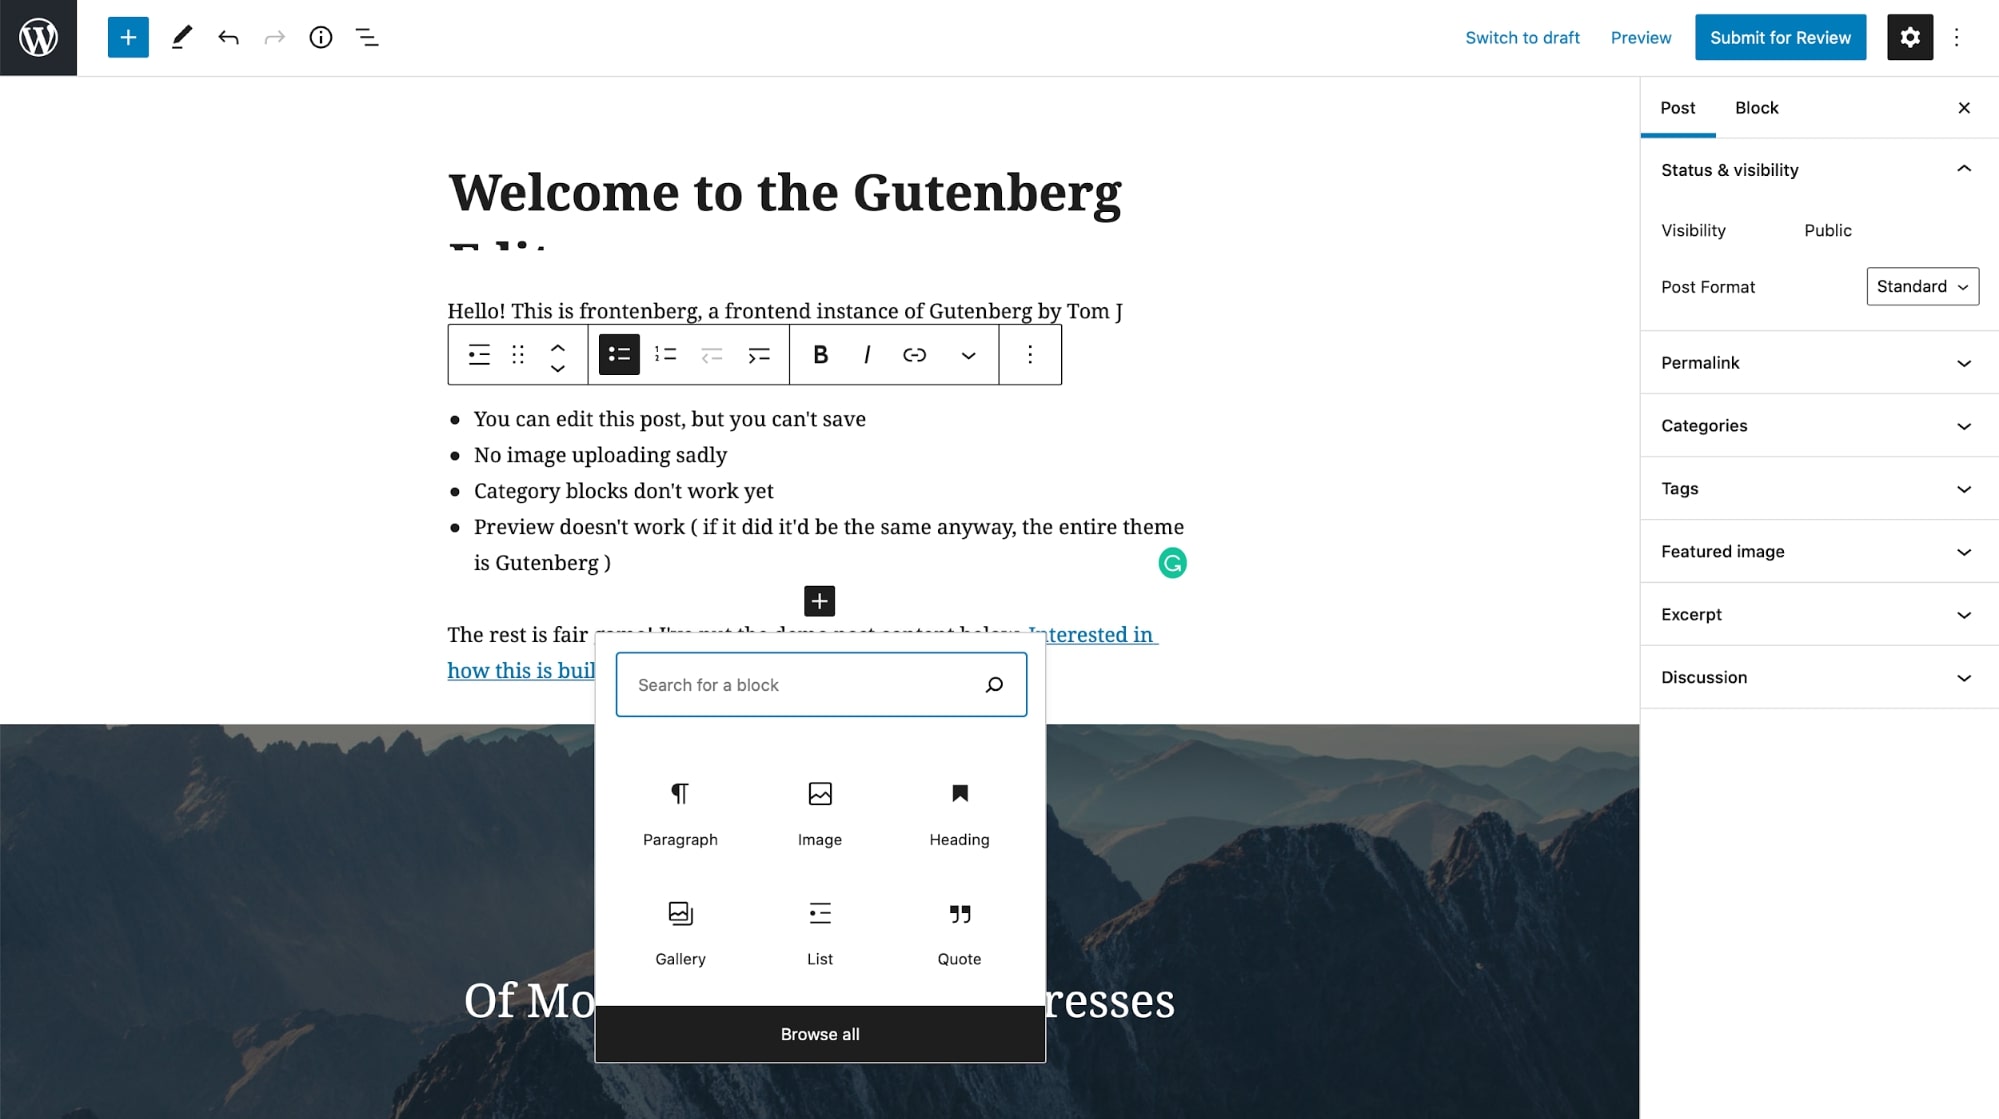Screen dimensions: 1999x1119
Task: Click the redo action icon
Action: click(275, 37)
